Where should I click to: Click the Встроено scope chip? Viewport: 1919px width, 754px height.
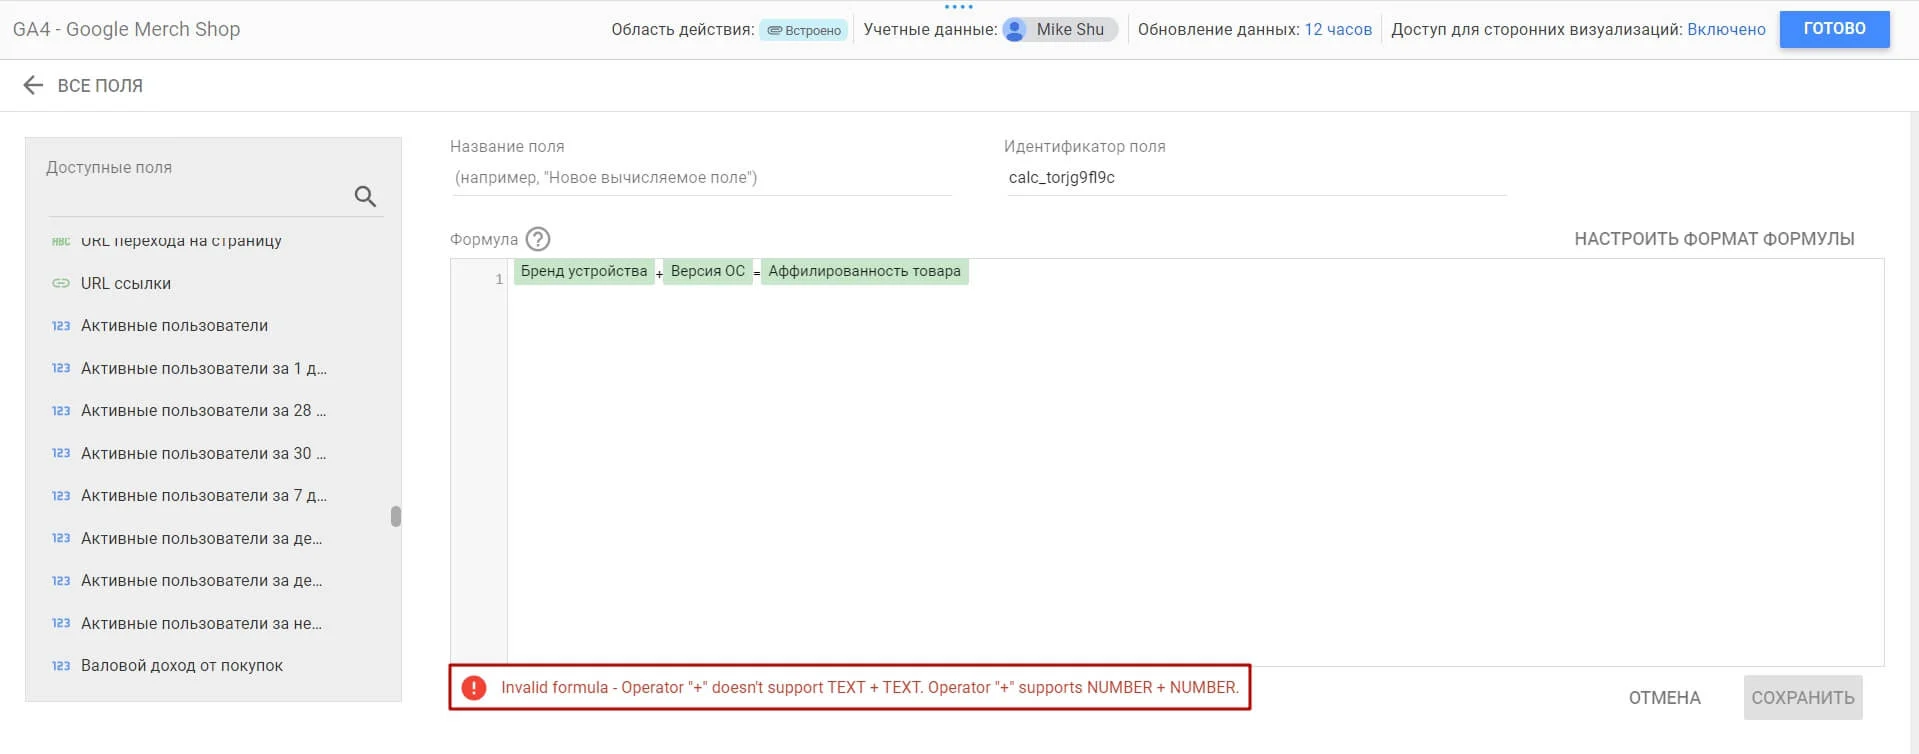pyautogui.click(x=804, y=30)
